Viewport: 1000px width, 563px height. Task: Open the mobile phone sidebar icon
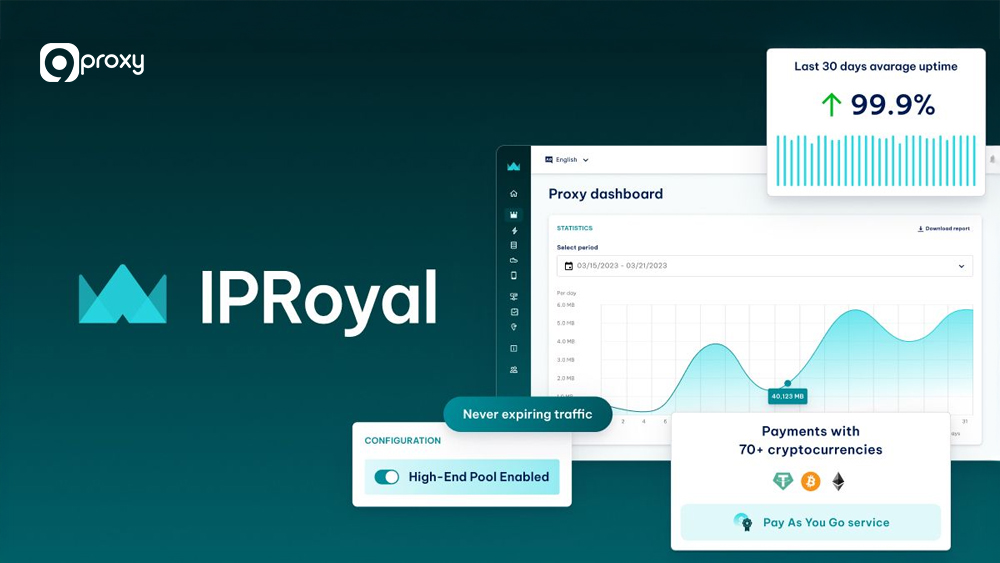pos(513,275)
